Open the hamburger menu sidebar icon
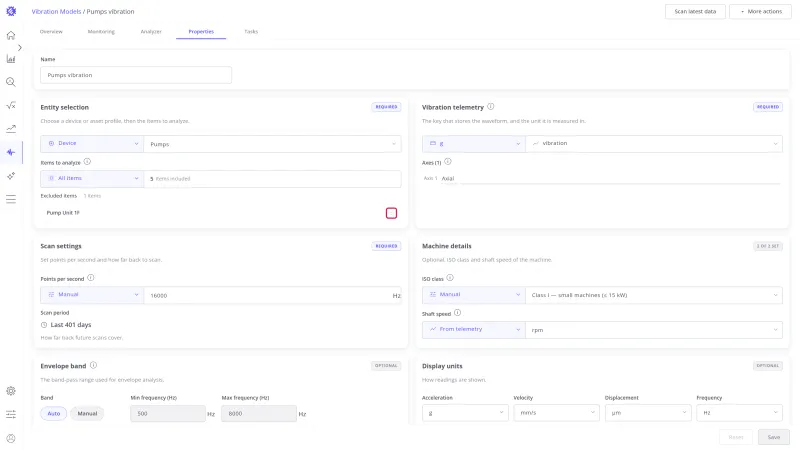Viewport: 800px width, 450px height. (x=11, y=199)
